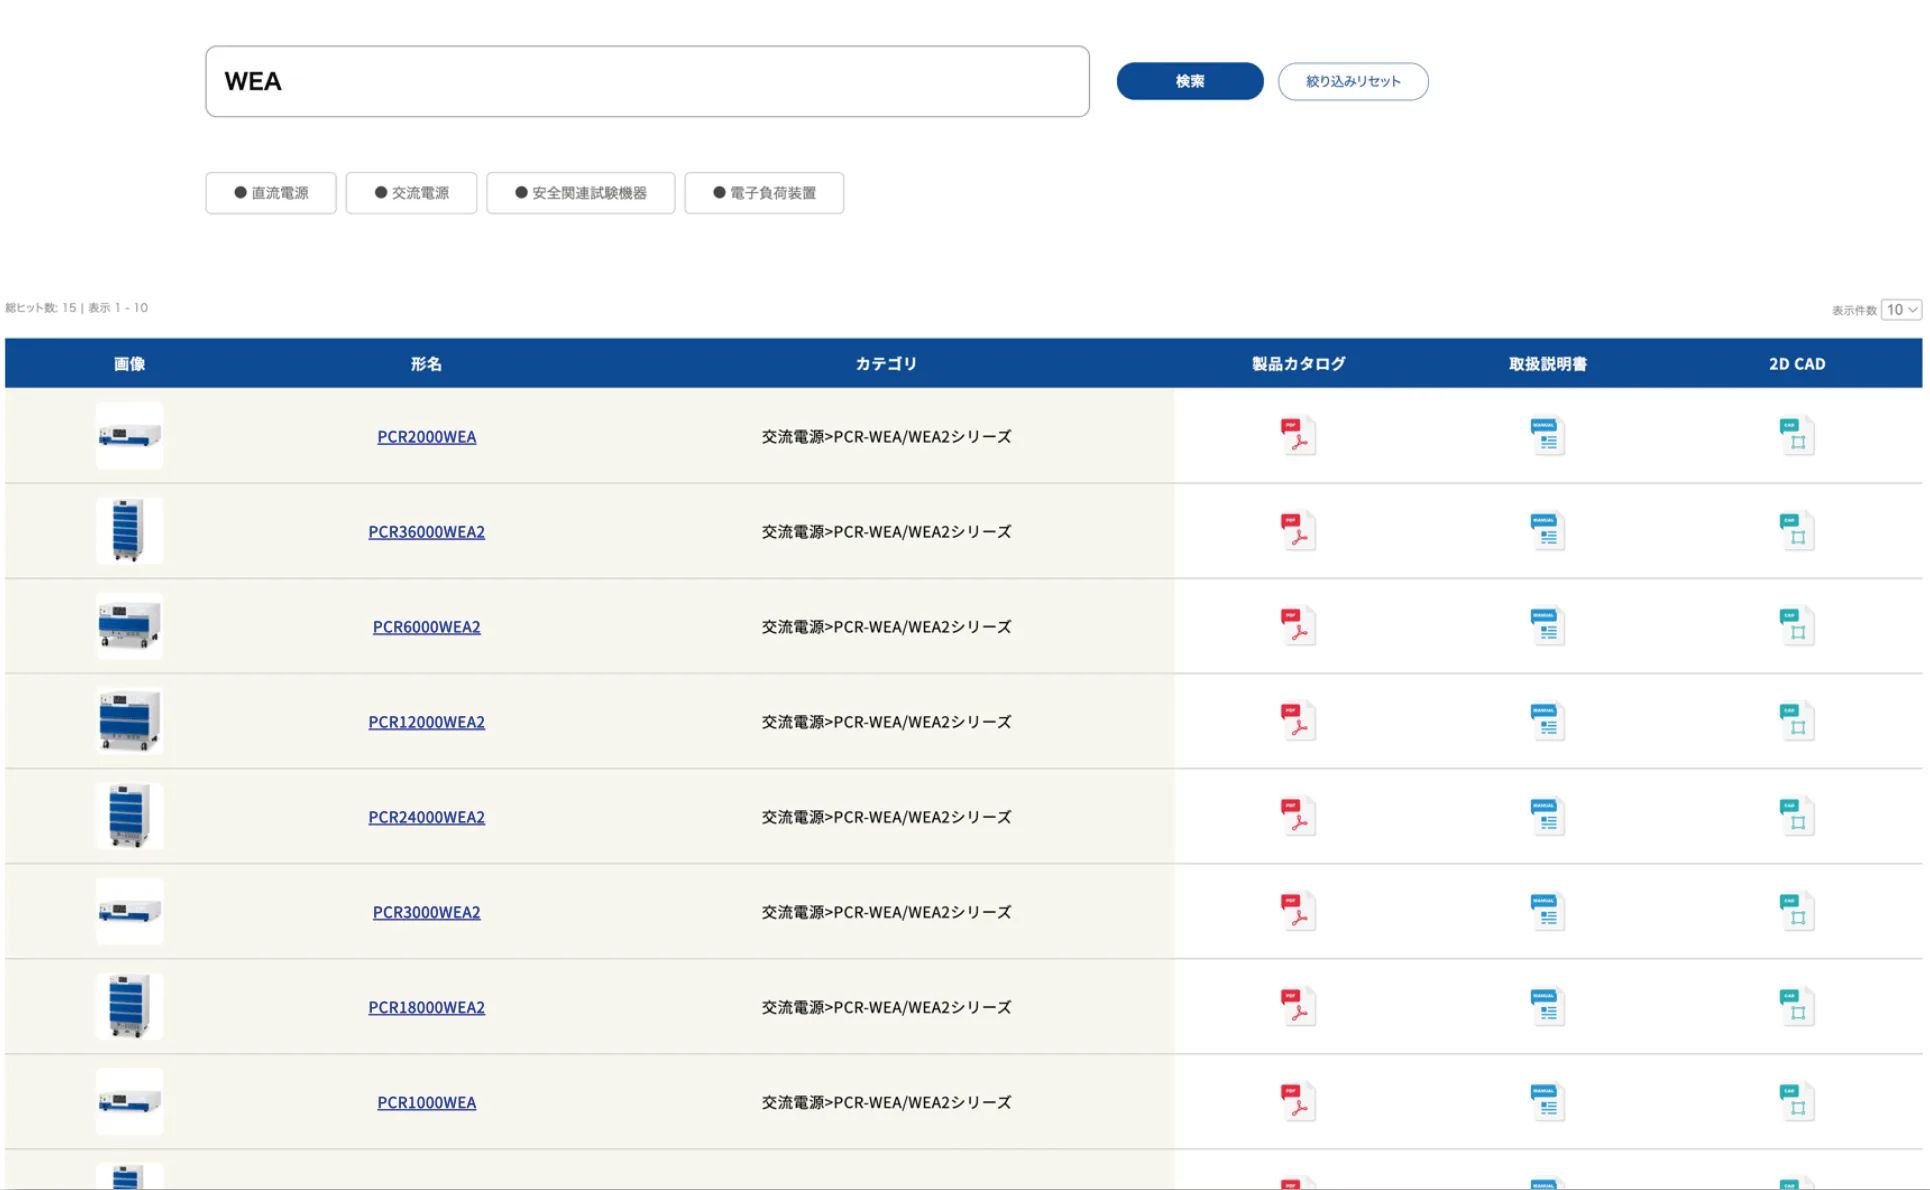Click the 形名 column header
The width and height of the screenshot is (1930, 1190).
click(x=426, y=364)
